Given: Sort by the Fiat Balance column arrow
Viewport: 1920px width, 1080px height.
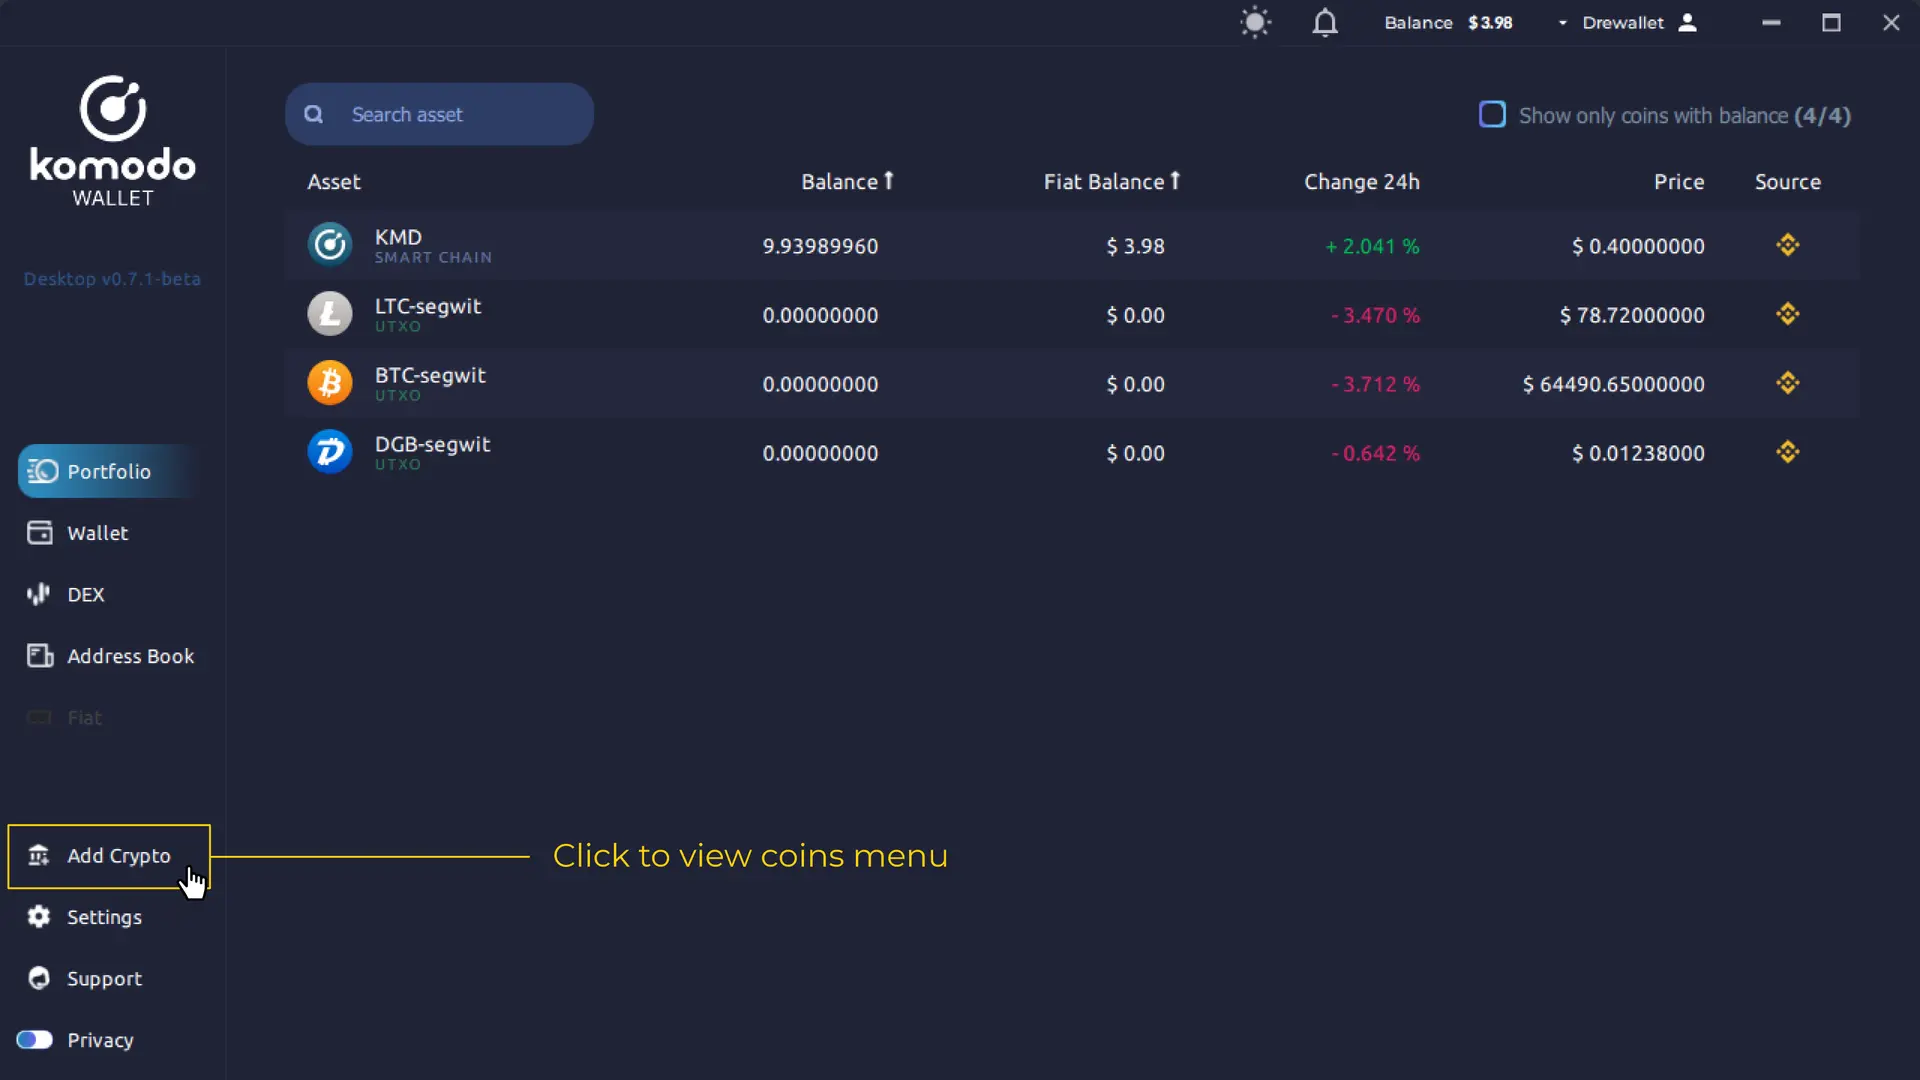Looking at the screenshot, I should click(x=1175, y=180).
